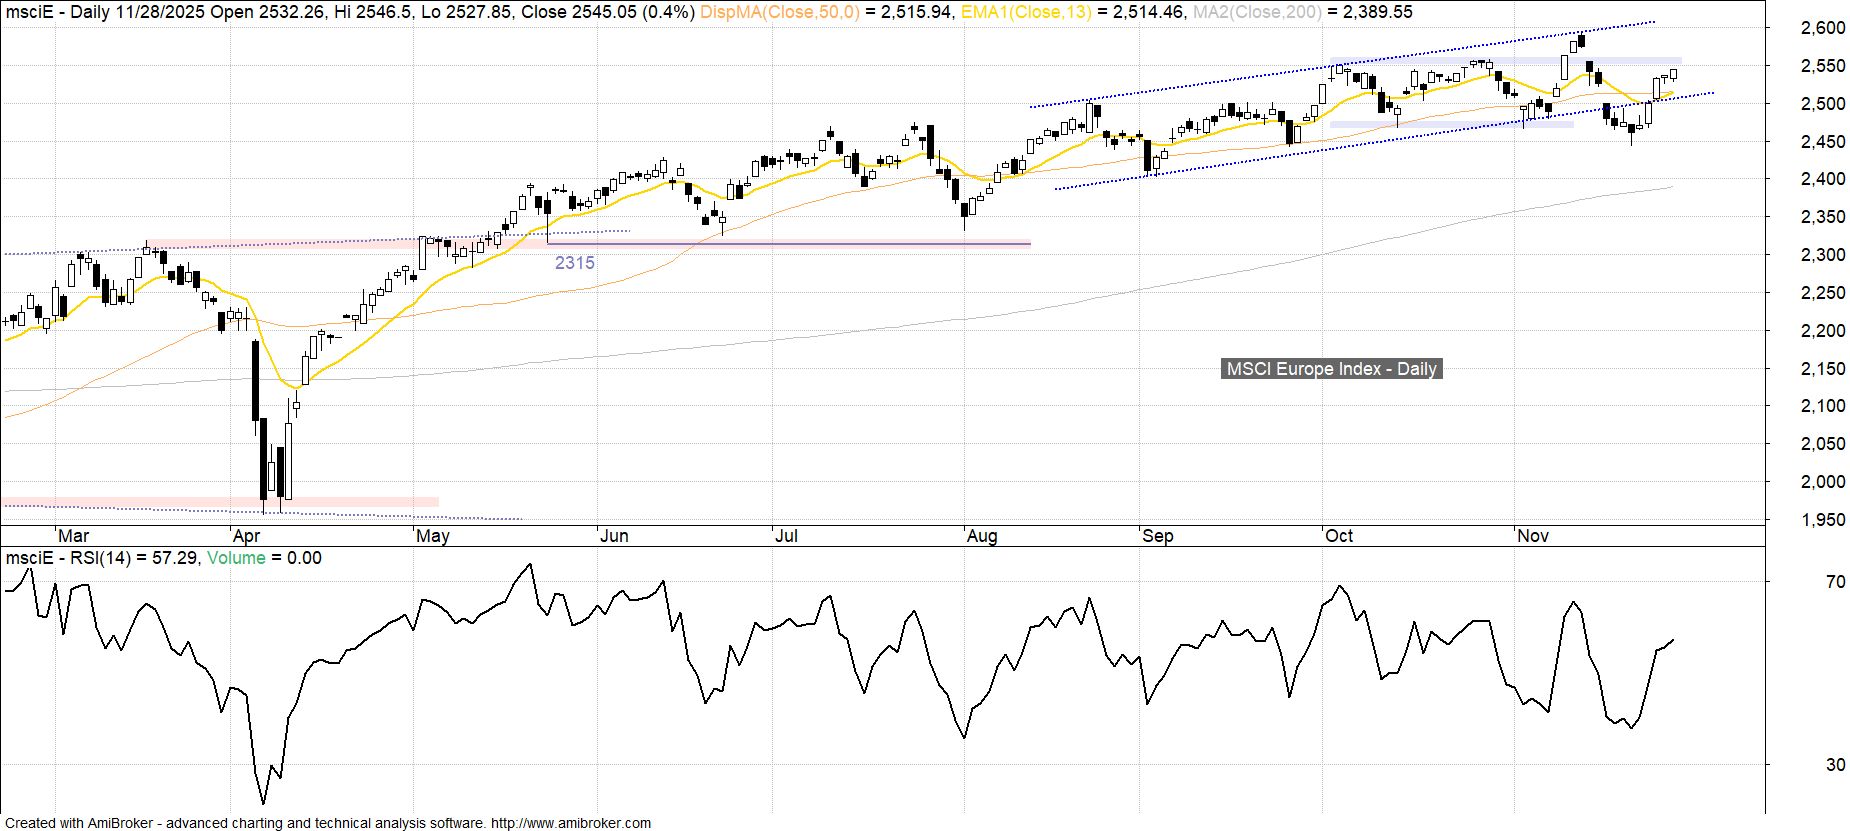Select the EMA1(Close,13) indicator label

(x=1025, y=12)
